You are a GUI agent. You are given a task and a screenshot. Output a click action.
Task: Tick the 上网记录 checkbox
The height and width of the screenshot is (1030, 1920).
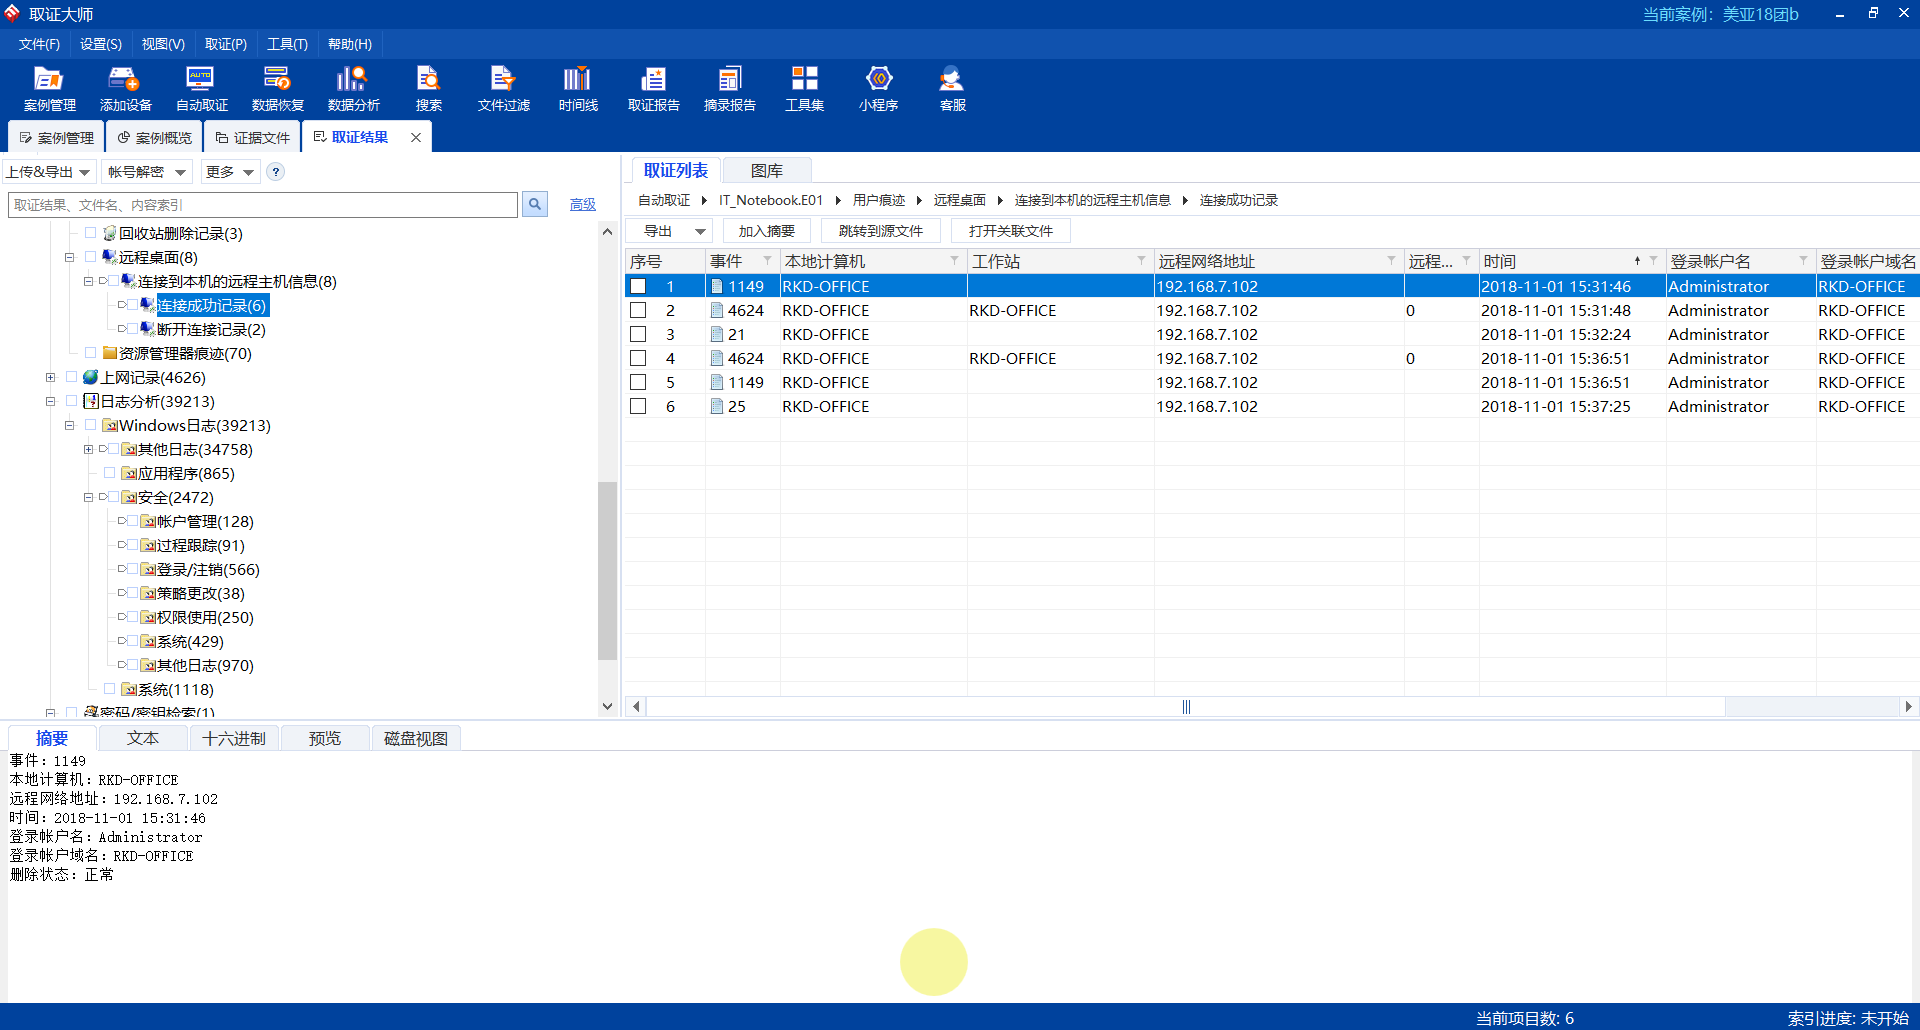(72, 377)
